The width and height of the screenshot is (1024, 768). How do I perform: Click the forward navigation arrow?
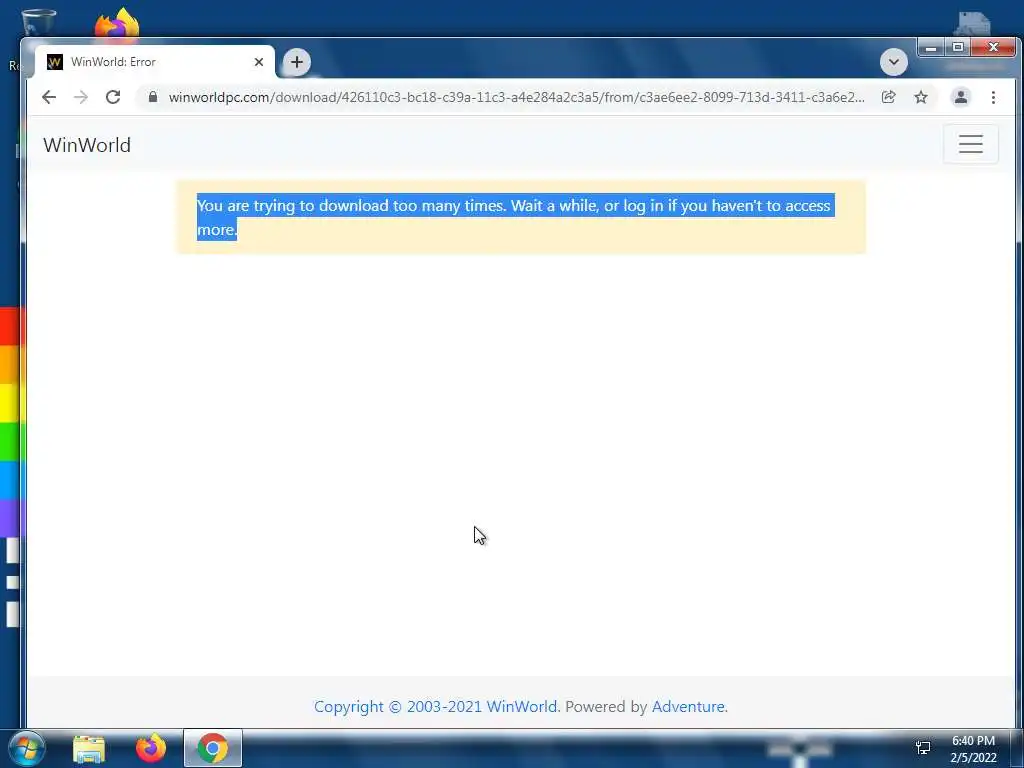click(x=80, y=97)
